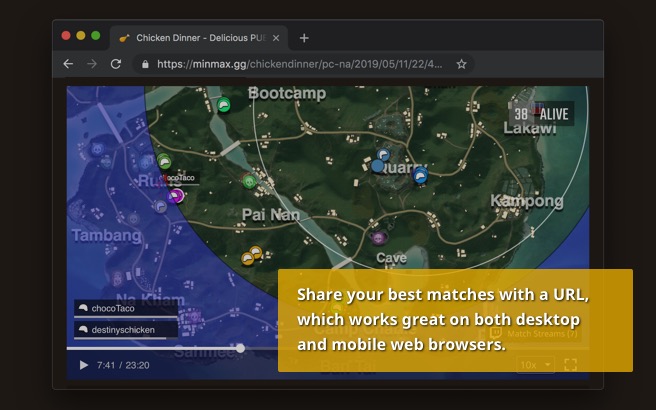The width and height of the screenshot is (656, 410).
Task: Click the 38 ALIVE counter
Action: coord(541,114)
